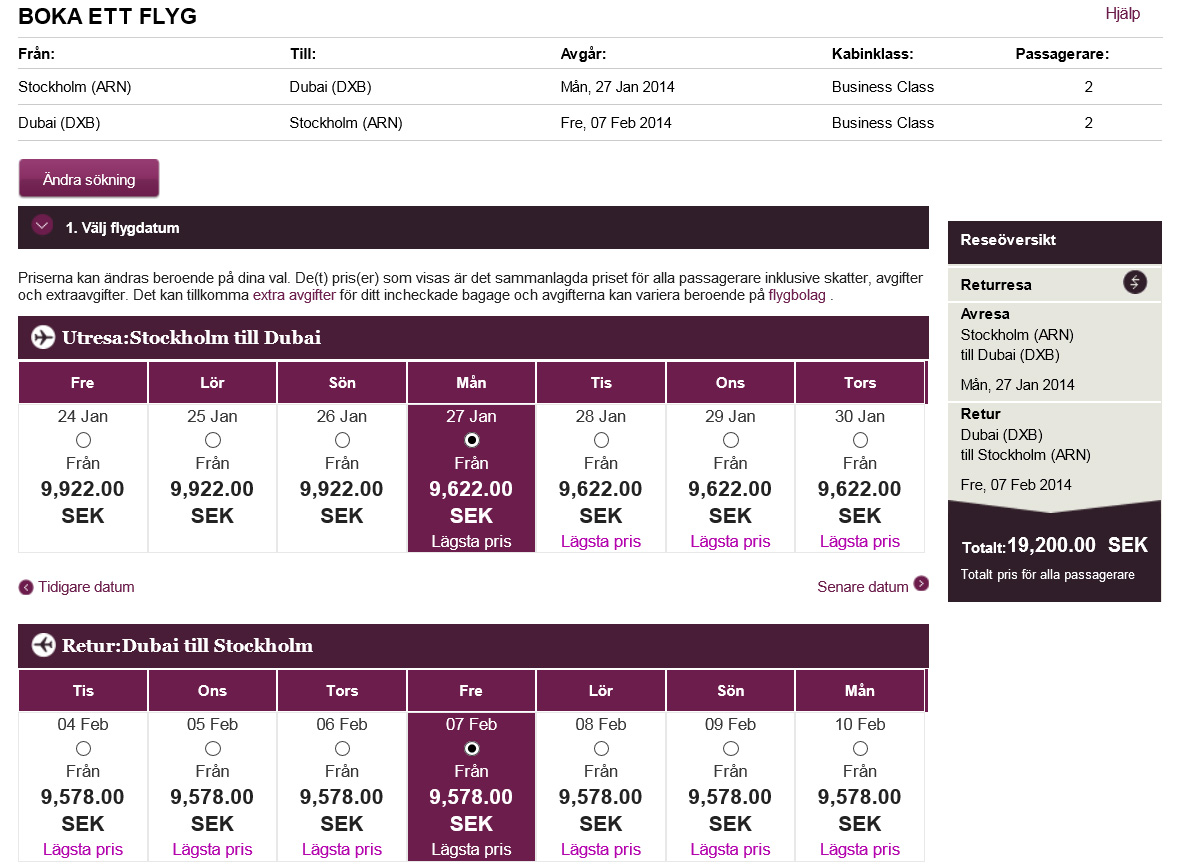Click the outbound airplane icon
1180x868 pixels.
pyautogui.click(x=43, y=337)
